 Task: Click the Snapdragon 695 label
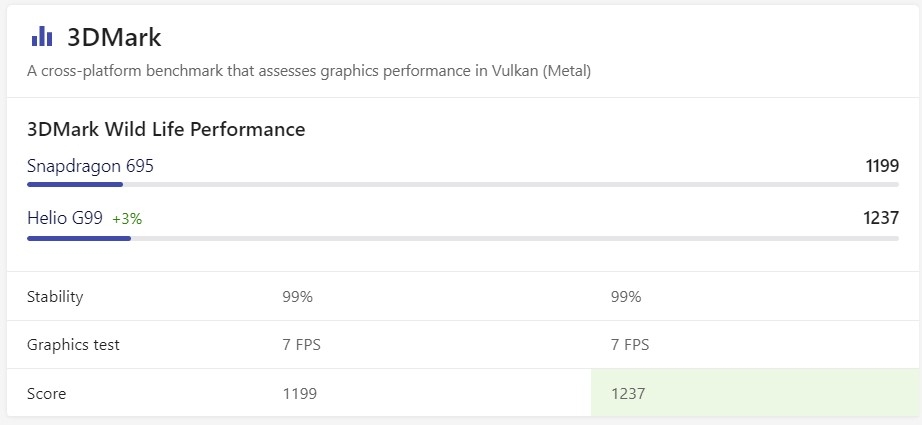pyautogui.click(x=90, y=166)
